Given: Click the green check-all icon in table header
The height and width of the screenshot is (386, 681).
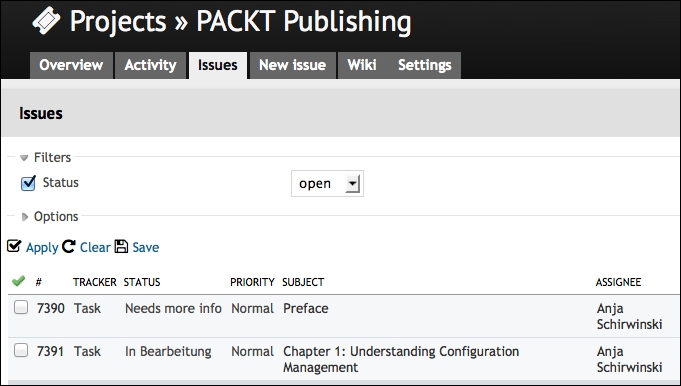Looking at the screenshot, I should point(18,281).
